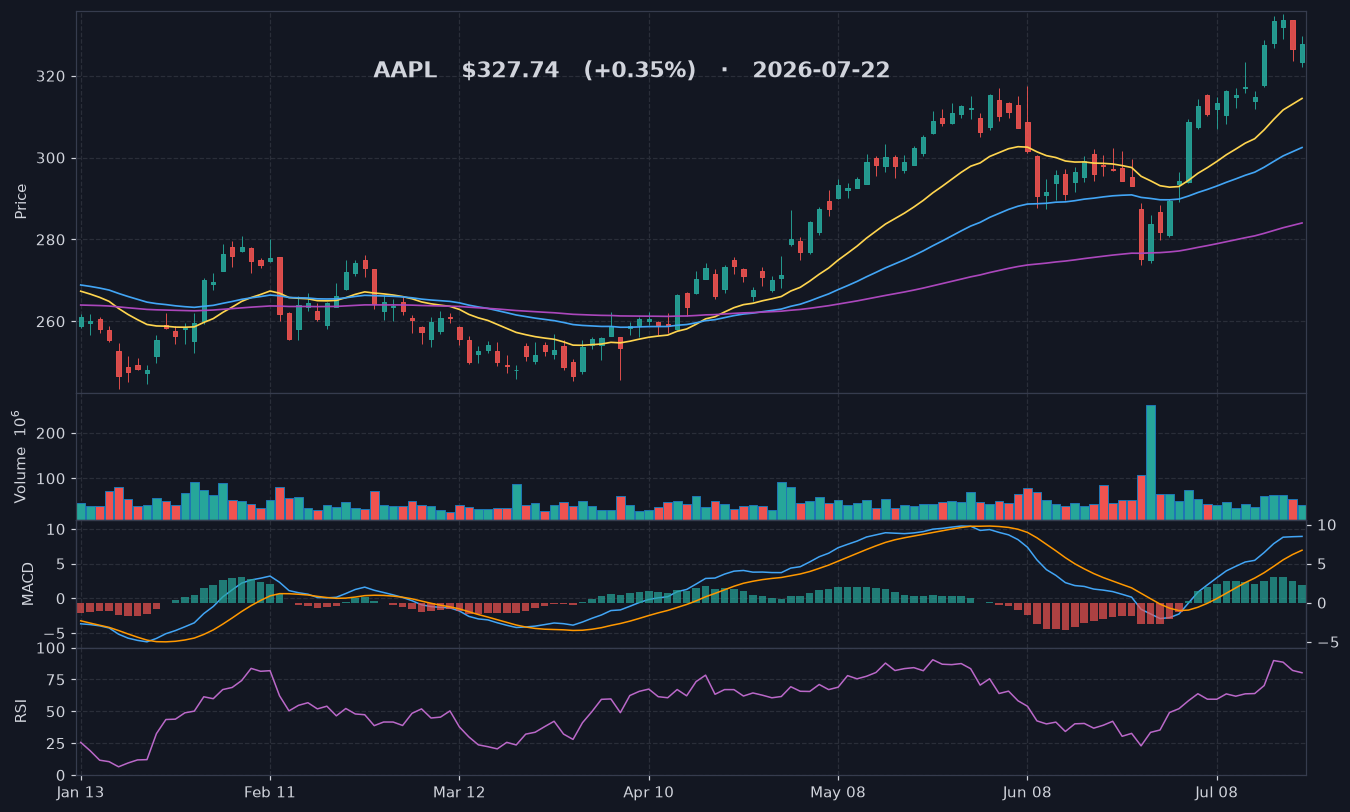
Task: Select the $327.74 price in the title
Action: [x=510, y=71]
